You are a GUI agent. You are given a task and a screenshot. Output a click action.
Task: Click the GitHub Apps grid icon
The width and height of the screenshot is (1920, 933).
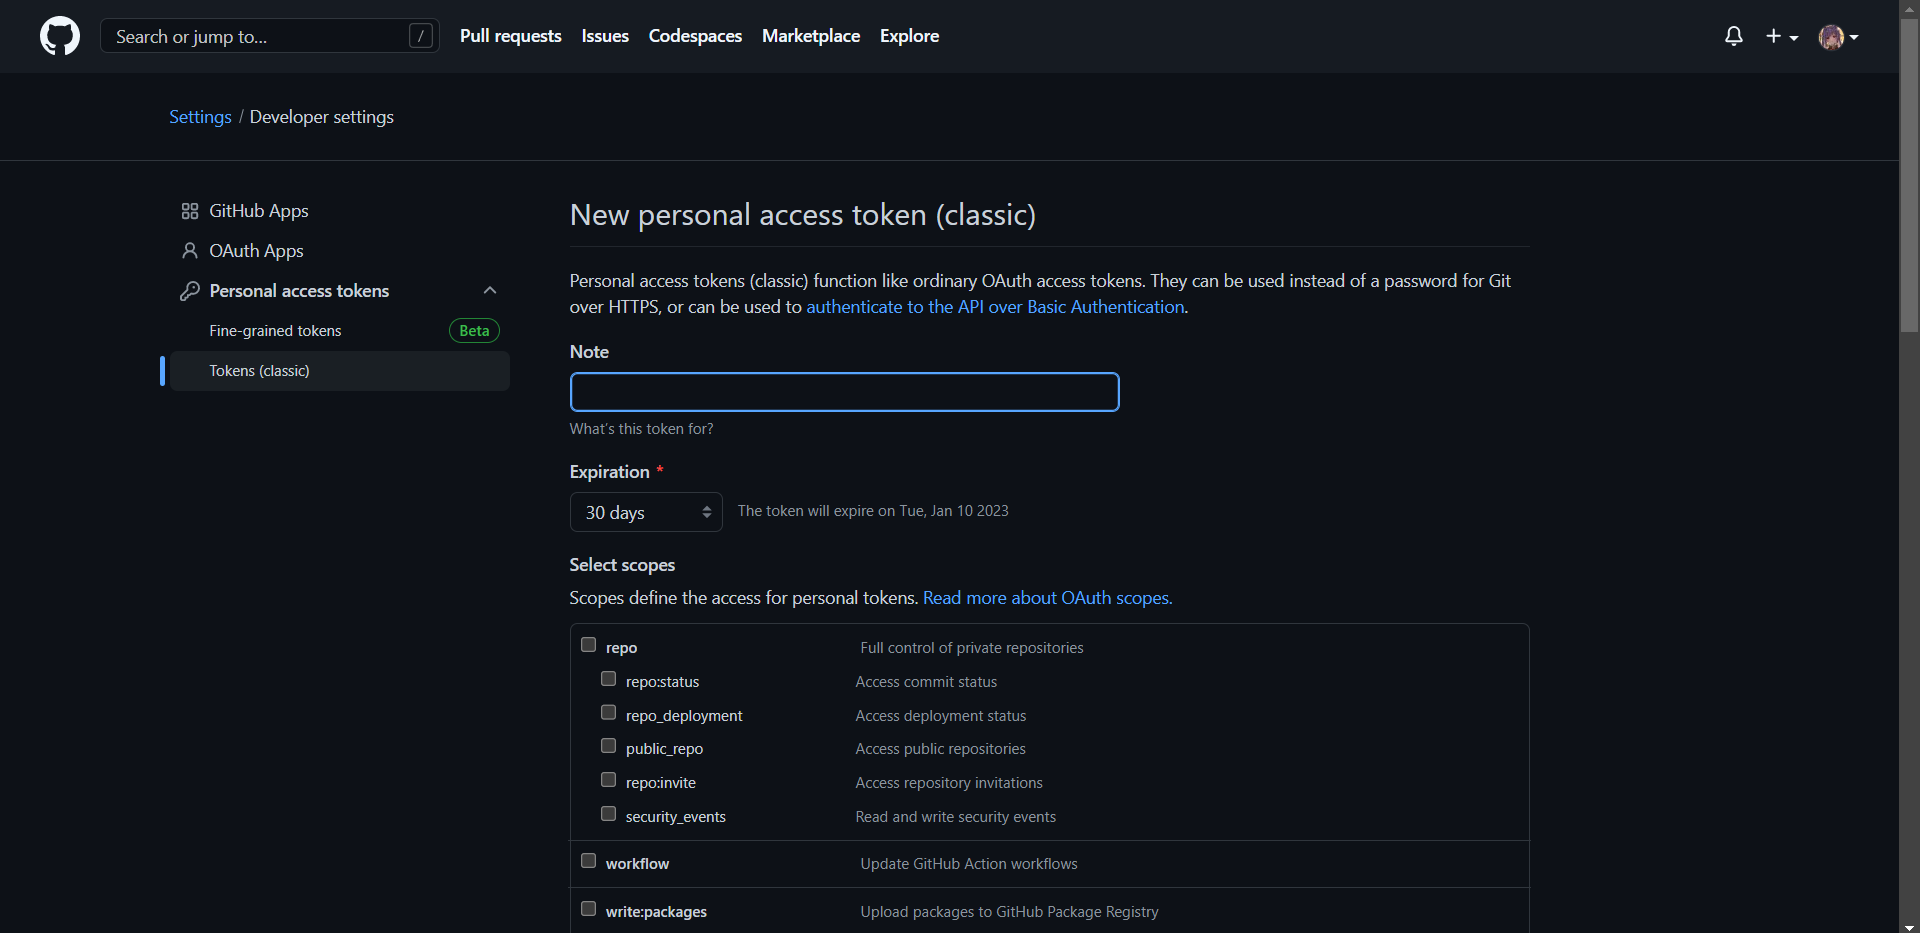190,211
